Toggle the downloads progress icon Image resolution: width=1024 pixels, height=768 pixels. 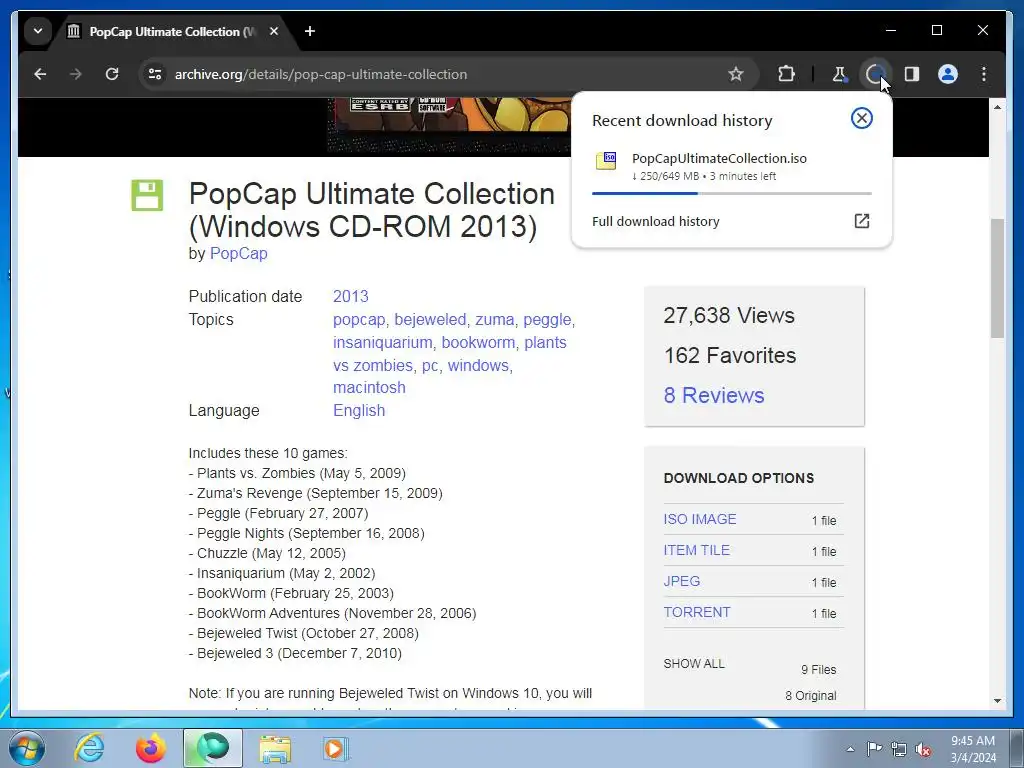pyautogui.click(x=875, y=74)
